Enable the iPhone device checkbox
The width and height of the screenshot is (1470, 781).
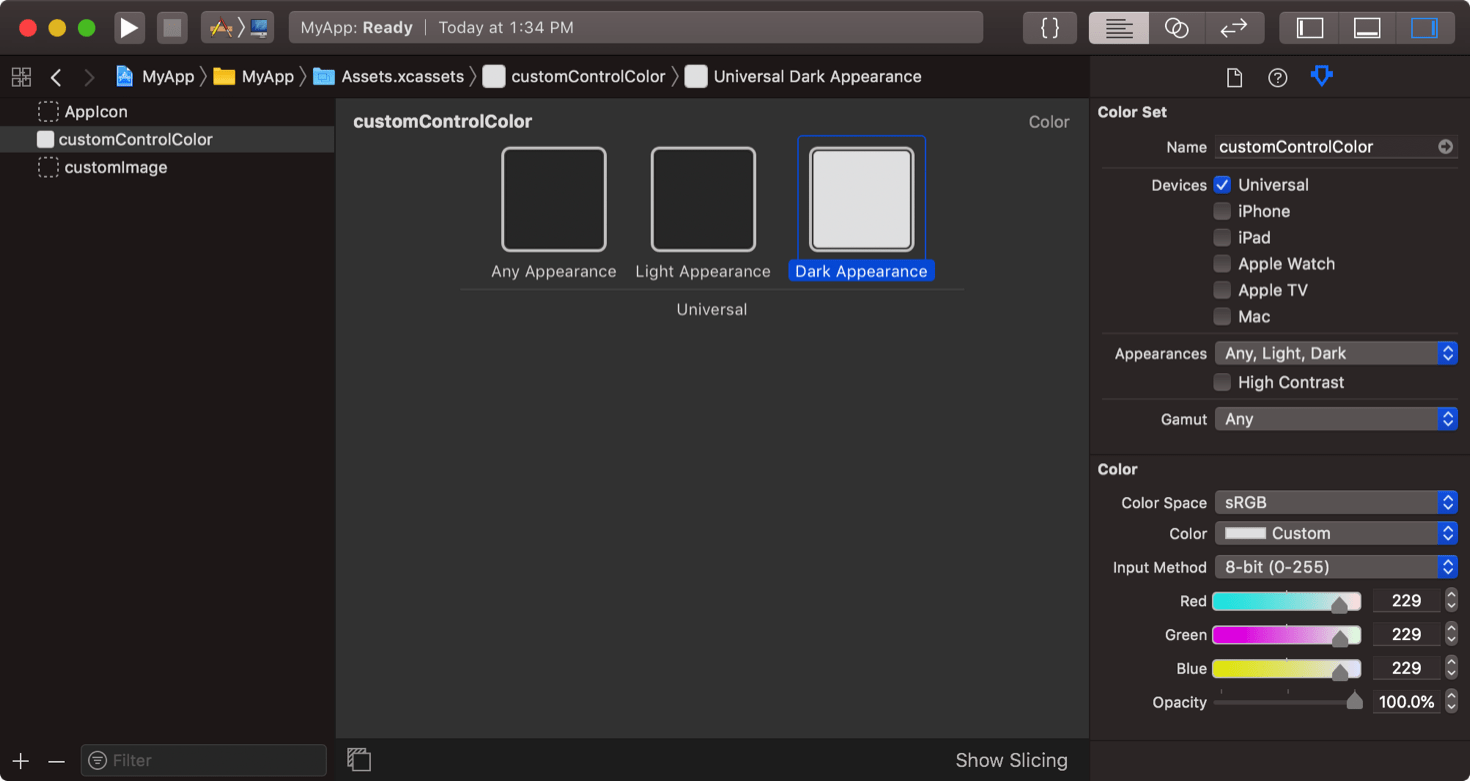(1222, 211)
